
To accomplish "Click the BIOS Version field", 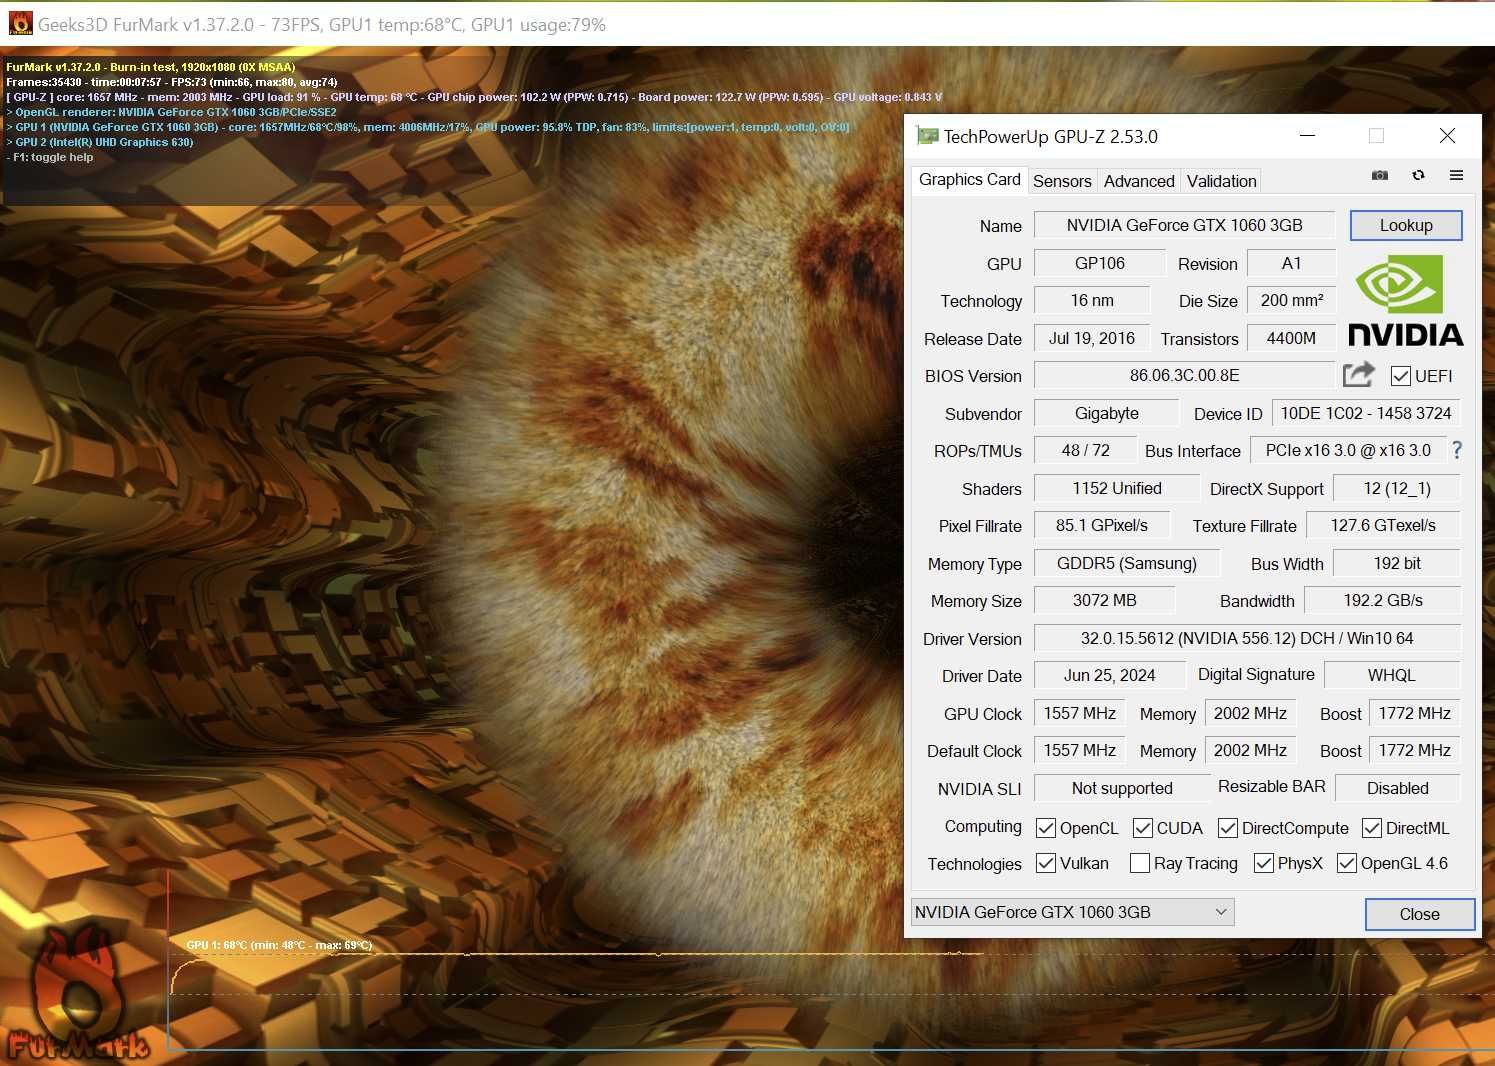I will tap(1184, 375).
